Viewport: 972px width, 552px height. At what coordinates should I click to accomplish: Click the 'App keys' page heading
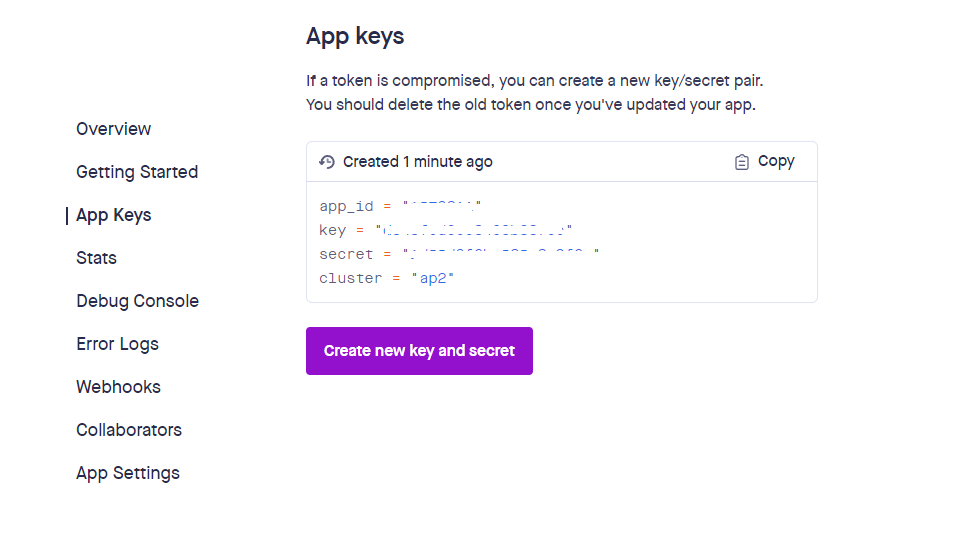[x=355, y=36]
